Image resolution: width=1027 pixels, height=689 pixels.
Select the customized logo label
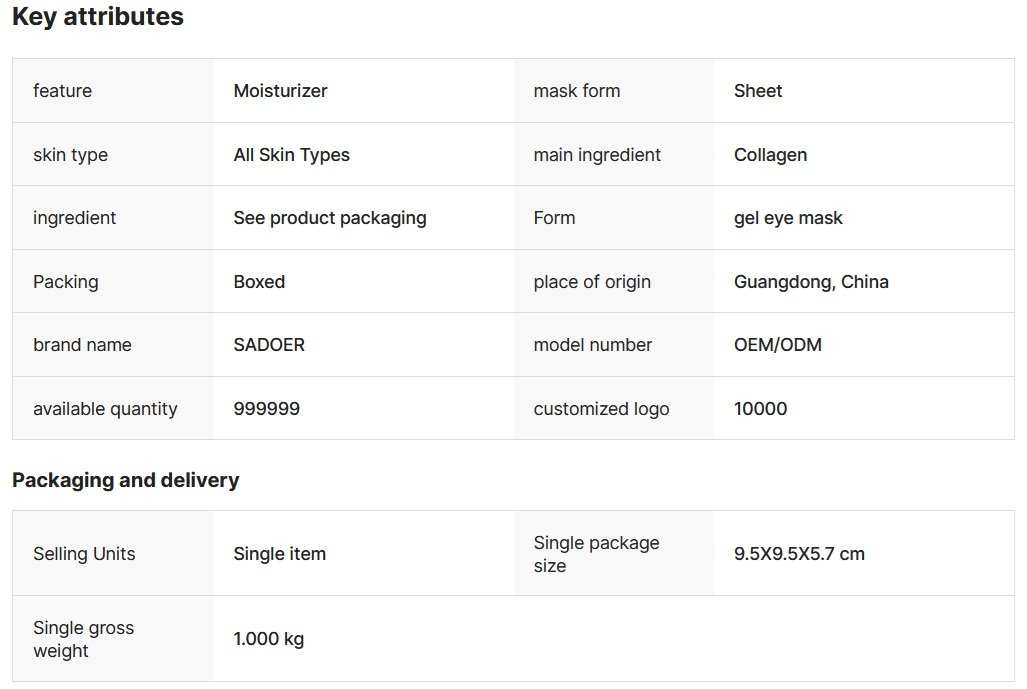click(601, 409)
